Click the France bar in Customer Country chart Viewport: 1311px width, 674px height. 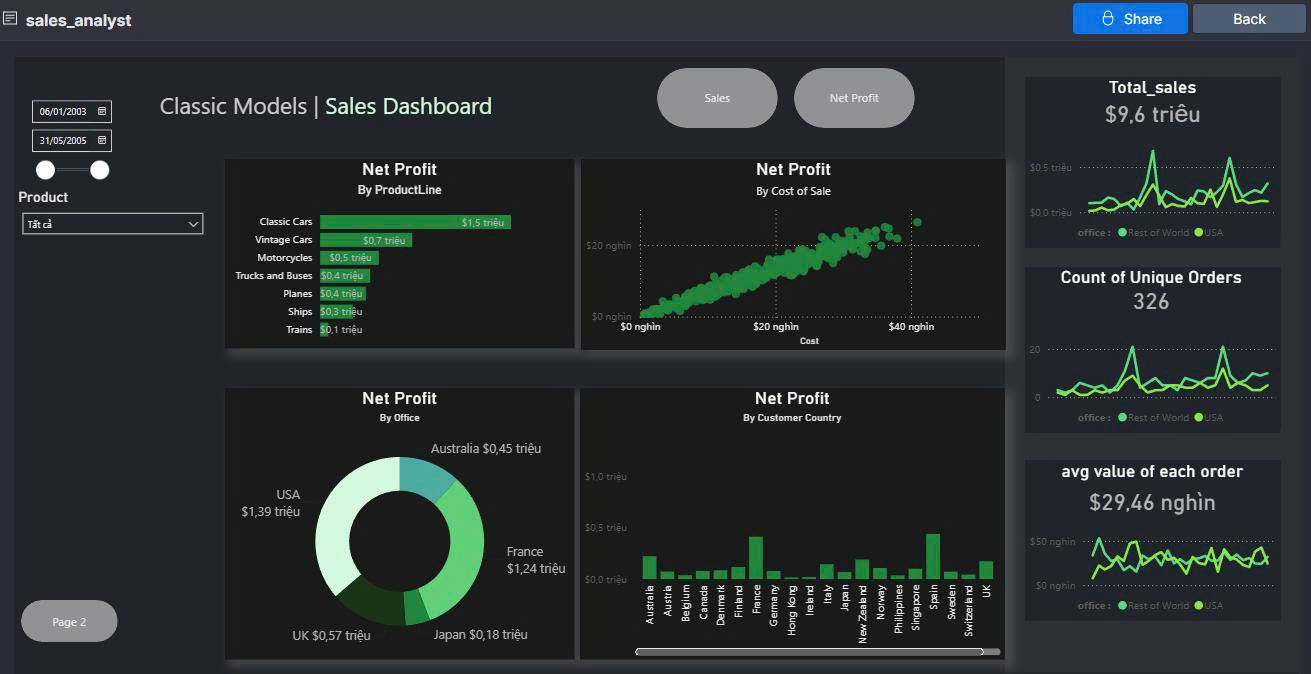click(x=756, y=558)
